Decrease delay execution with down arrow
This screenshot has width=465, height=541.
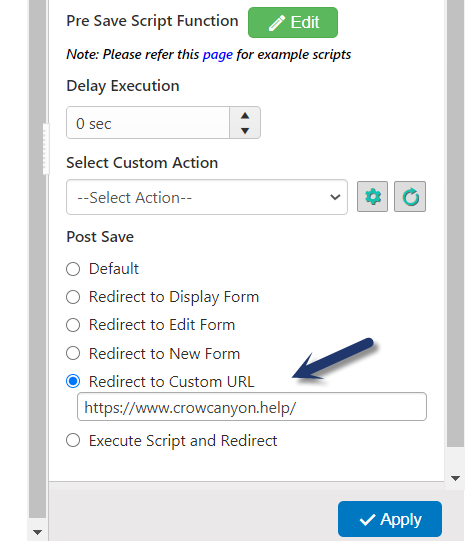245,131
